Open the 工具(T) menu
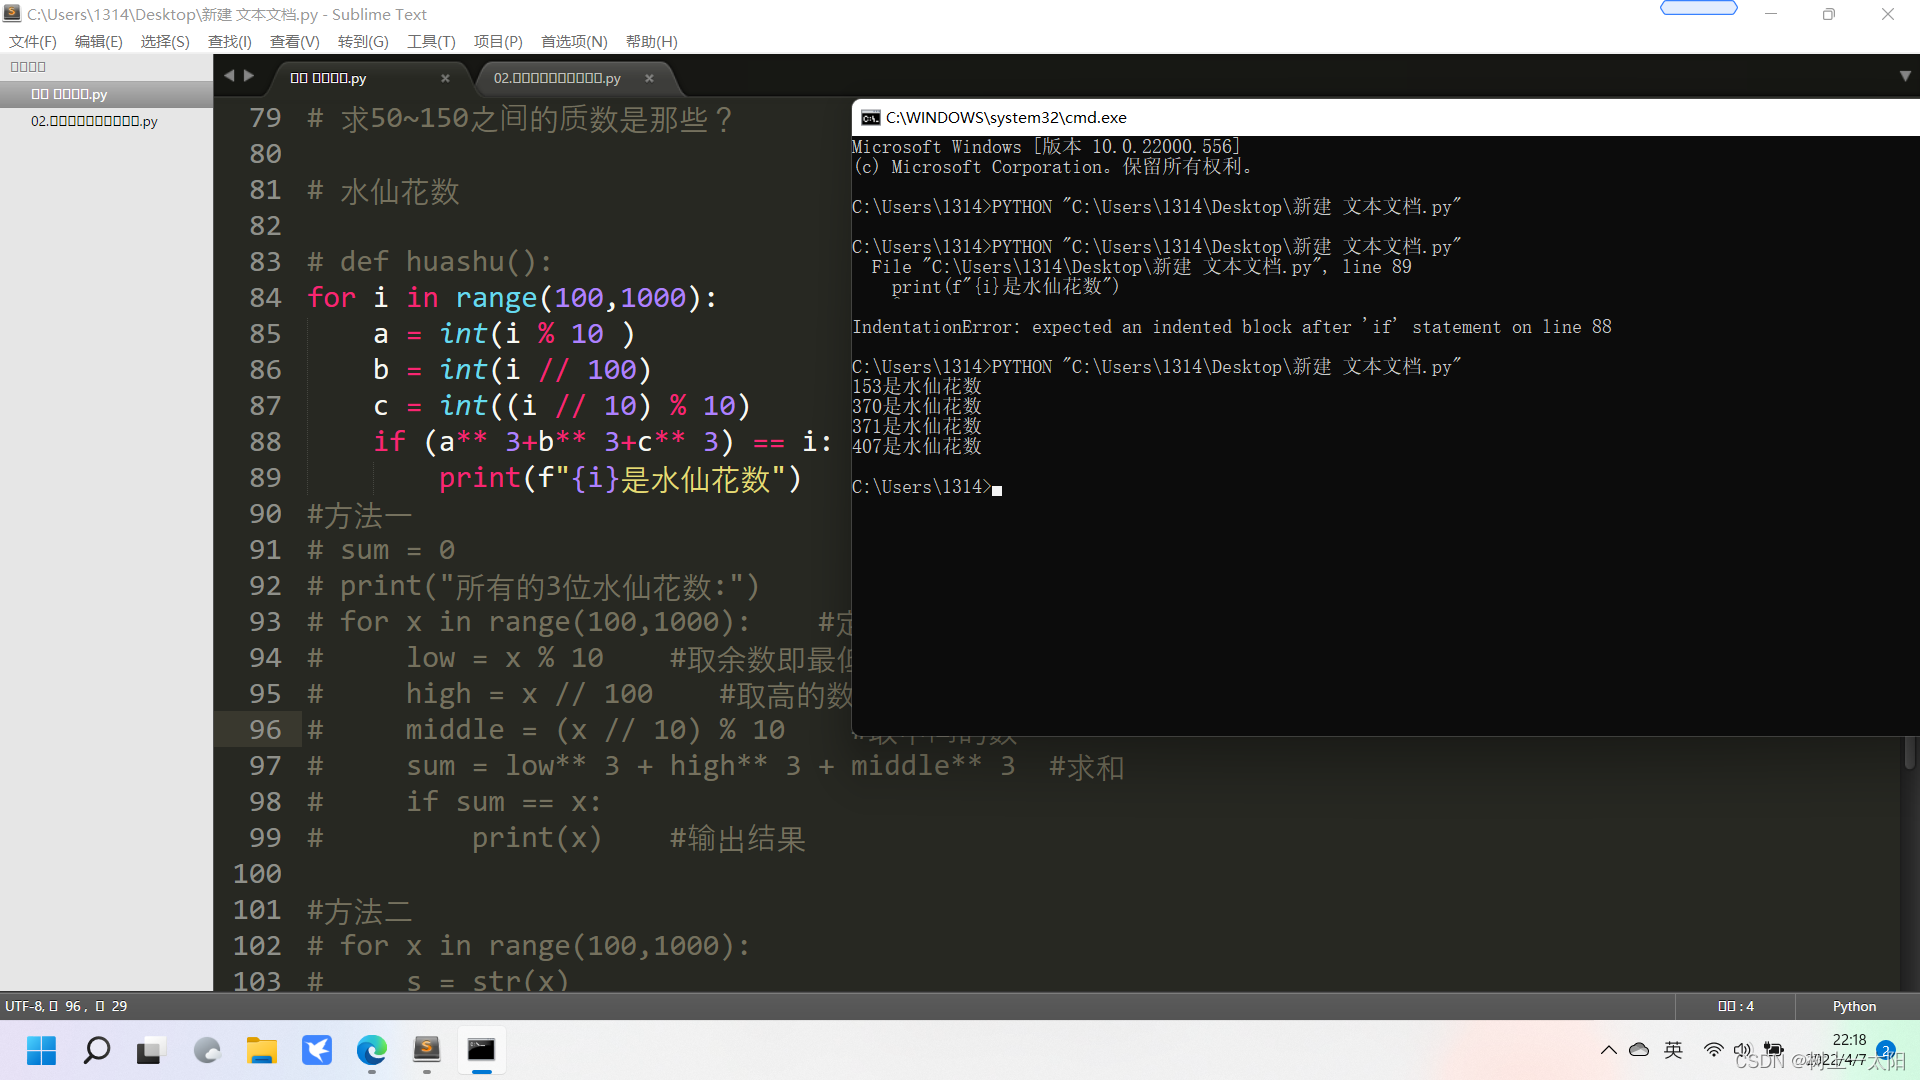 (x=430, y=41)
